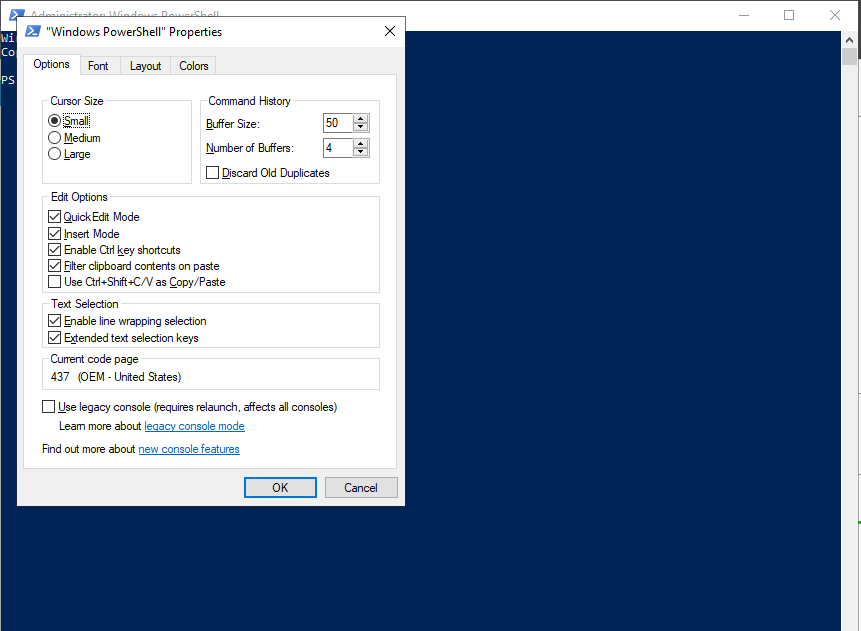Decrease Number of Buffers with down arrow
The width and height of the screenshot is (861, 631).
(360, 152)
